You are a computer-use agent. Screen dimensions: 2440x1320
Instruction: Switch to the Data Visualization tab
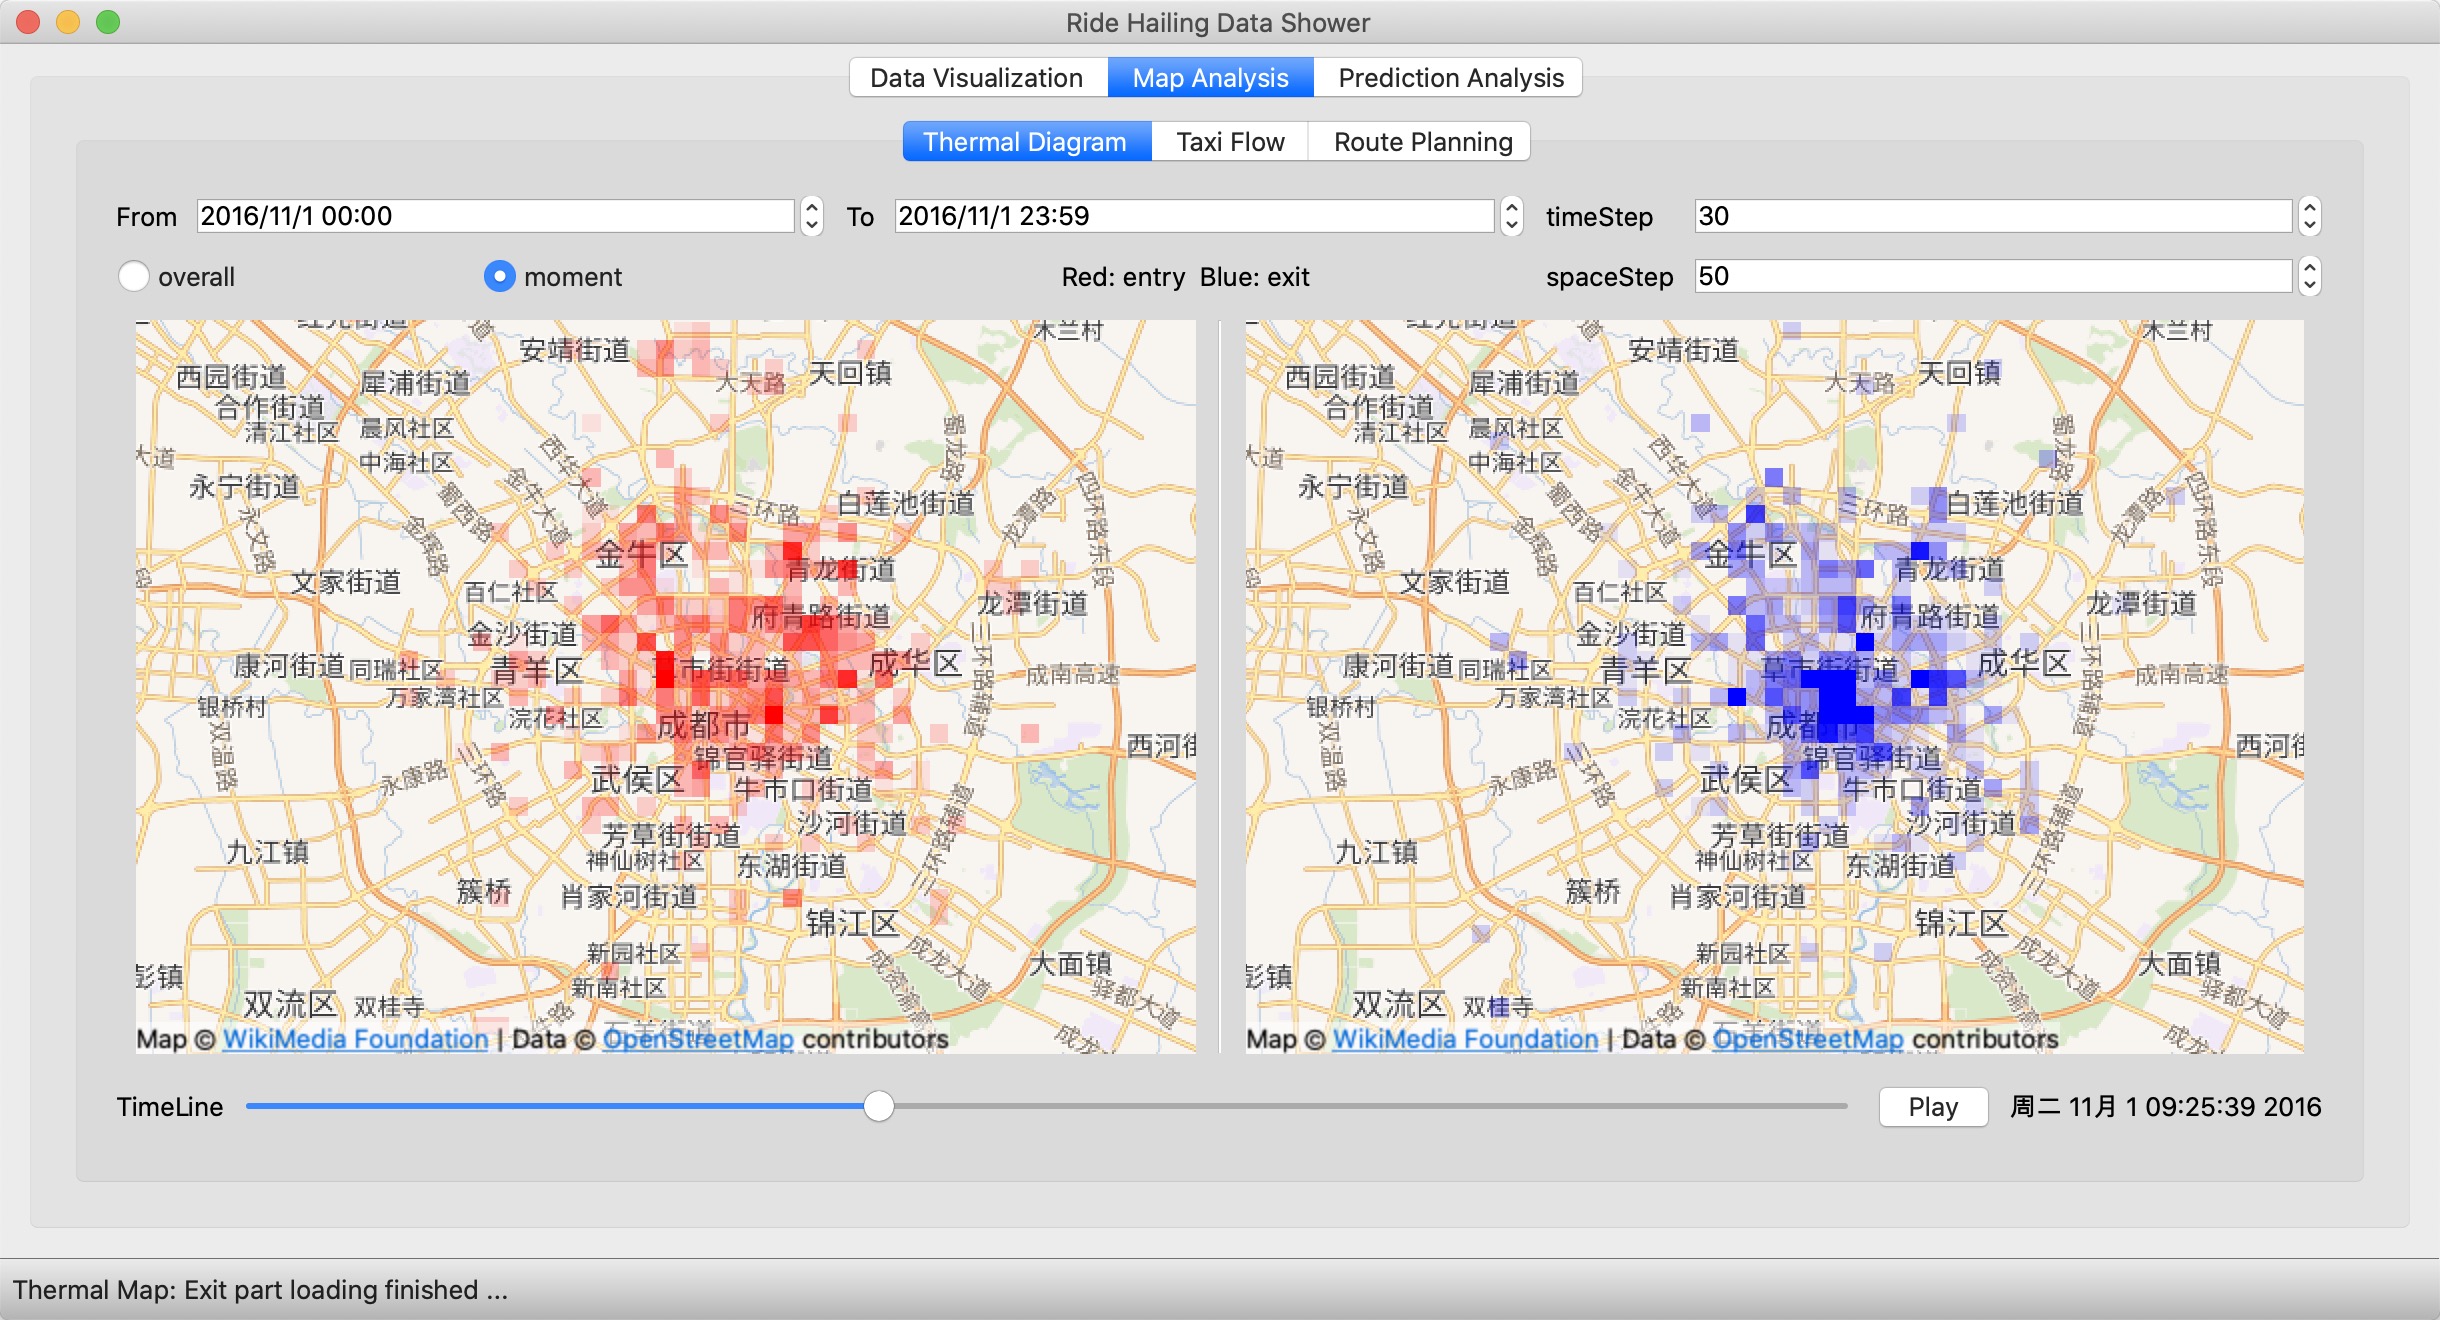click(x=977, y=78)
